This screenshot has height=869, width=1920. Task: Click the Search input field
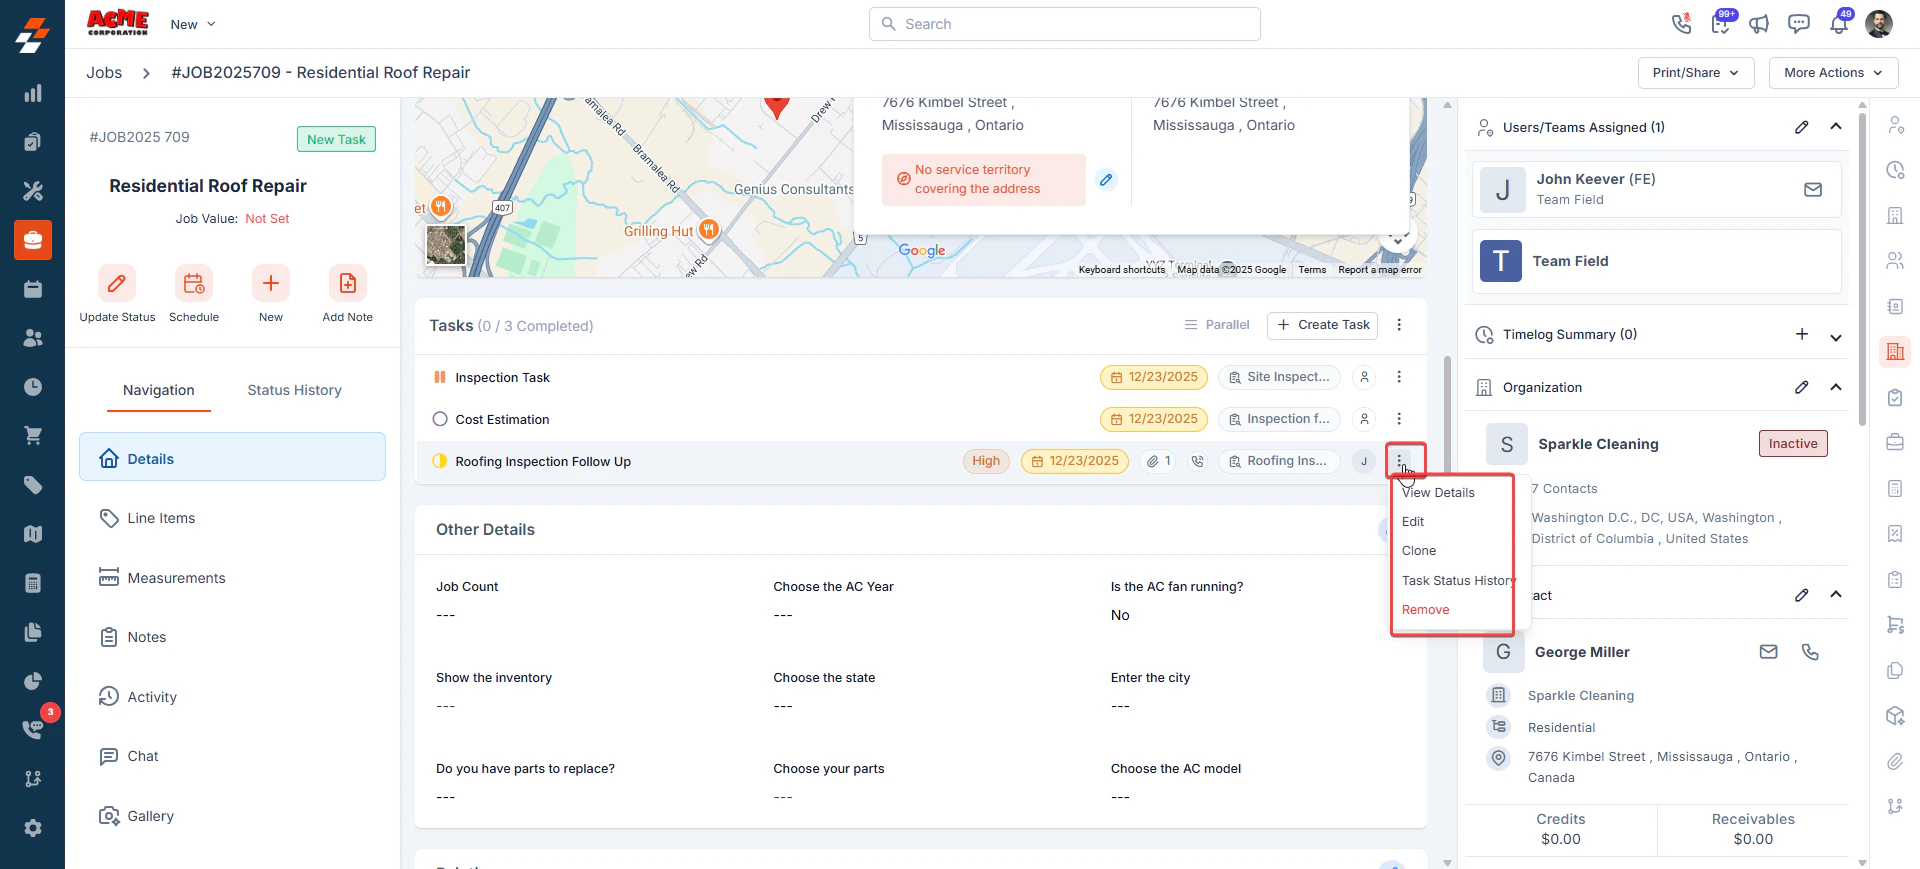point(1065,24)
